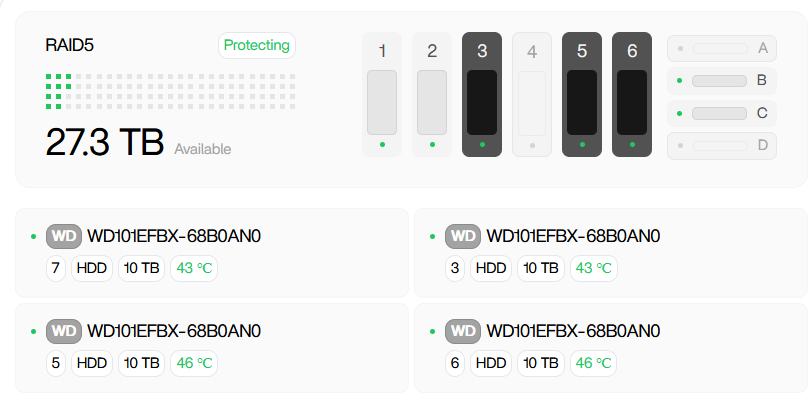
Task: Select drive bay 3 slot
Action: click(482, 95)
